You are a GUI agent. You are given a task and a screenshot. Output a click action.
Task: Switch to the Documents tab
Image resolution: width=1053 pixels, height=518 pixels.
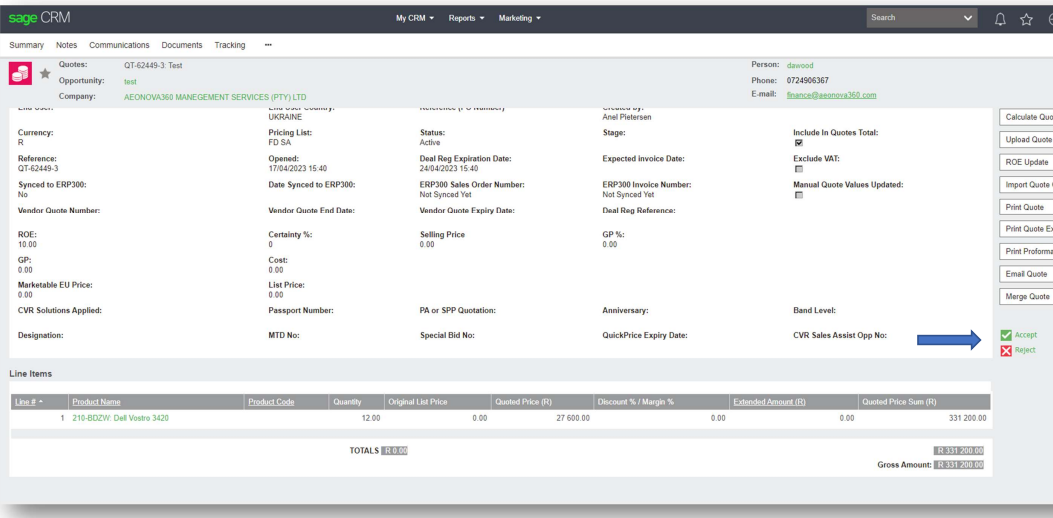tap(181, 45)
